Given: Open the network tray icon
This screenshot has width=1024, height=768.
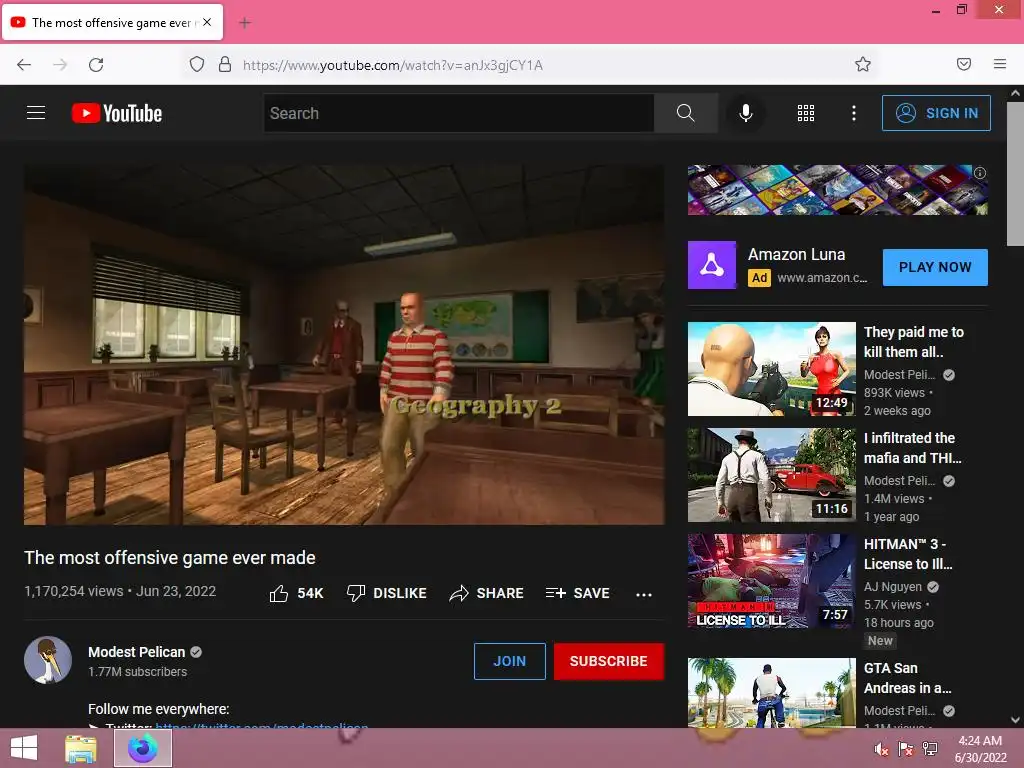Looking at the screenshot, I should tap(930, 749).
